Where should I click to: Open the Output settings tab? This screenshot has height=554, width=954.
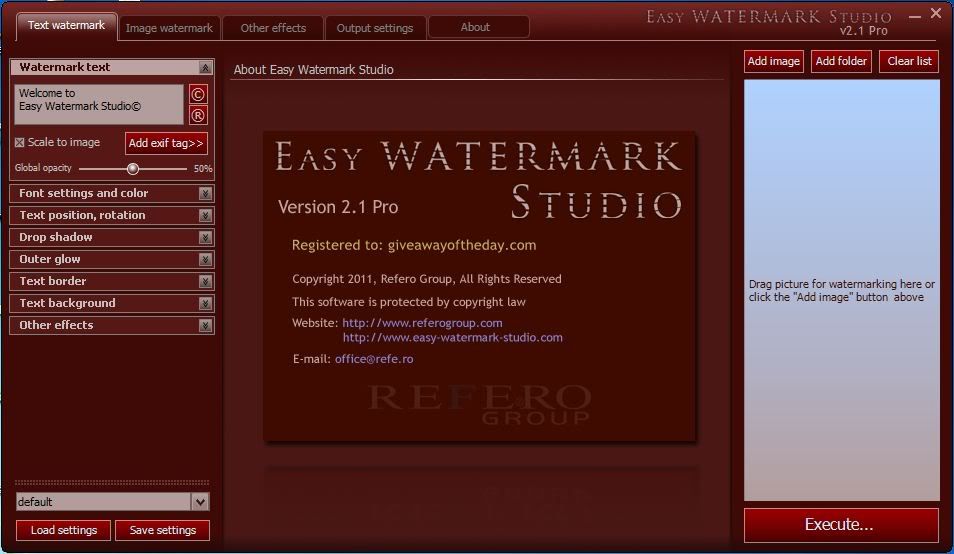point(375,28)
